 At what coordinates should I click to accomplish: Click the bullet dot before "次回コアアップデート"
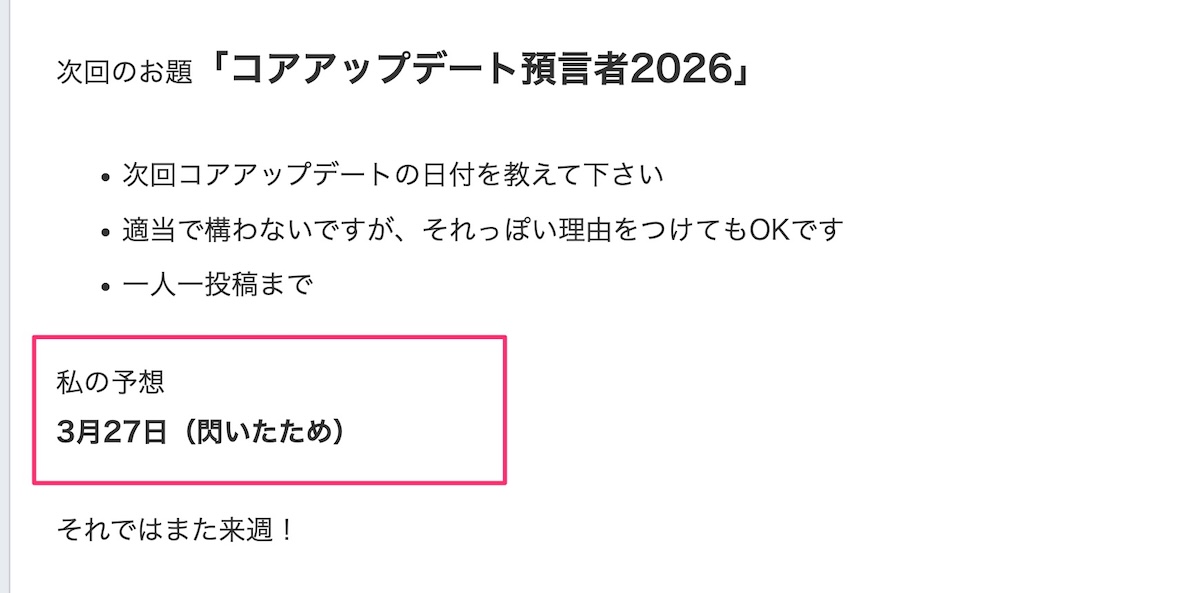(x=106, y=177)
